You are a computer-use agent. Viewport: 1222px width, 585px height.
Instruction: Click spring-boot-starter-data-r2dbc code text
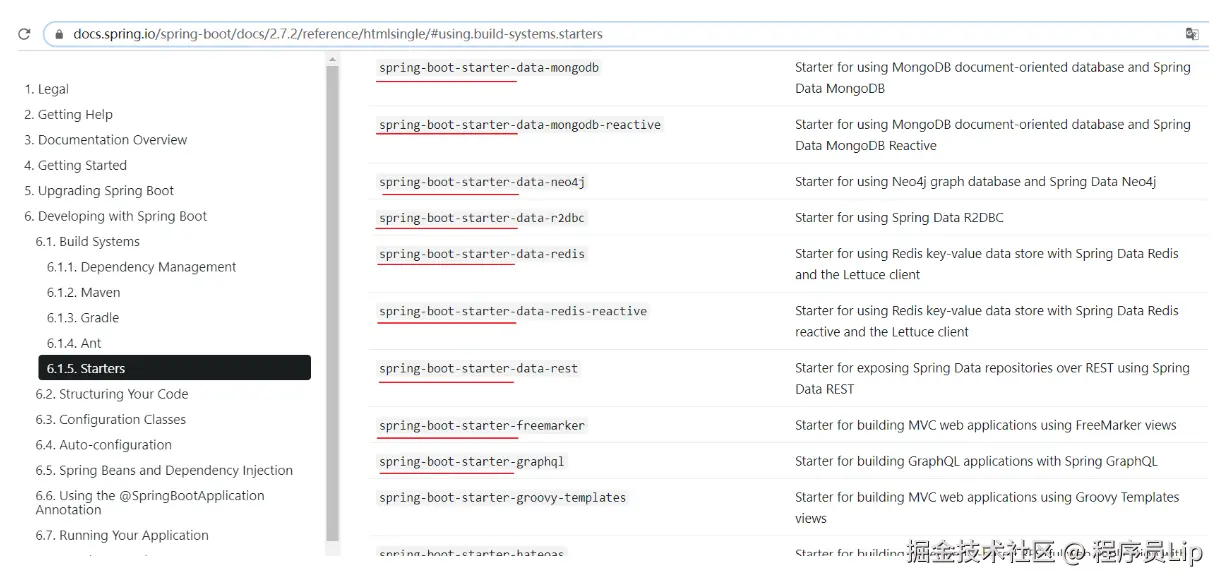click(482, 218)
